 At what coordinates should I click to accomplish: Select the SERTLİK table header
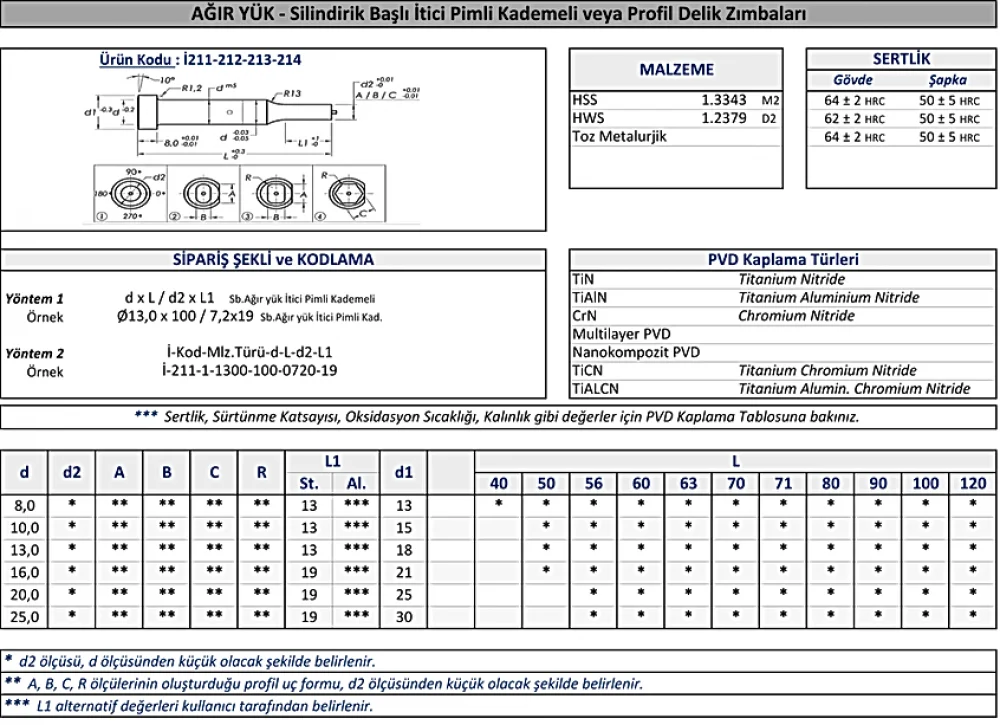point(900,59)
